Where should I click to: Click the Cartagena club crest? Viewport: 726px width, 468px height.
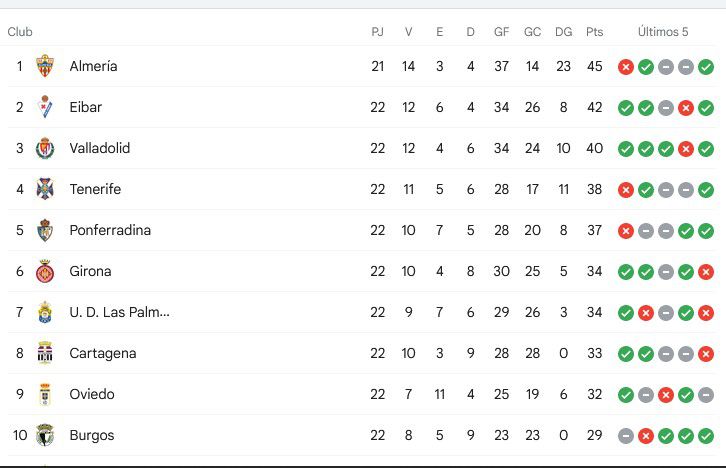click(x=45, y=353)
